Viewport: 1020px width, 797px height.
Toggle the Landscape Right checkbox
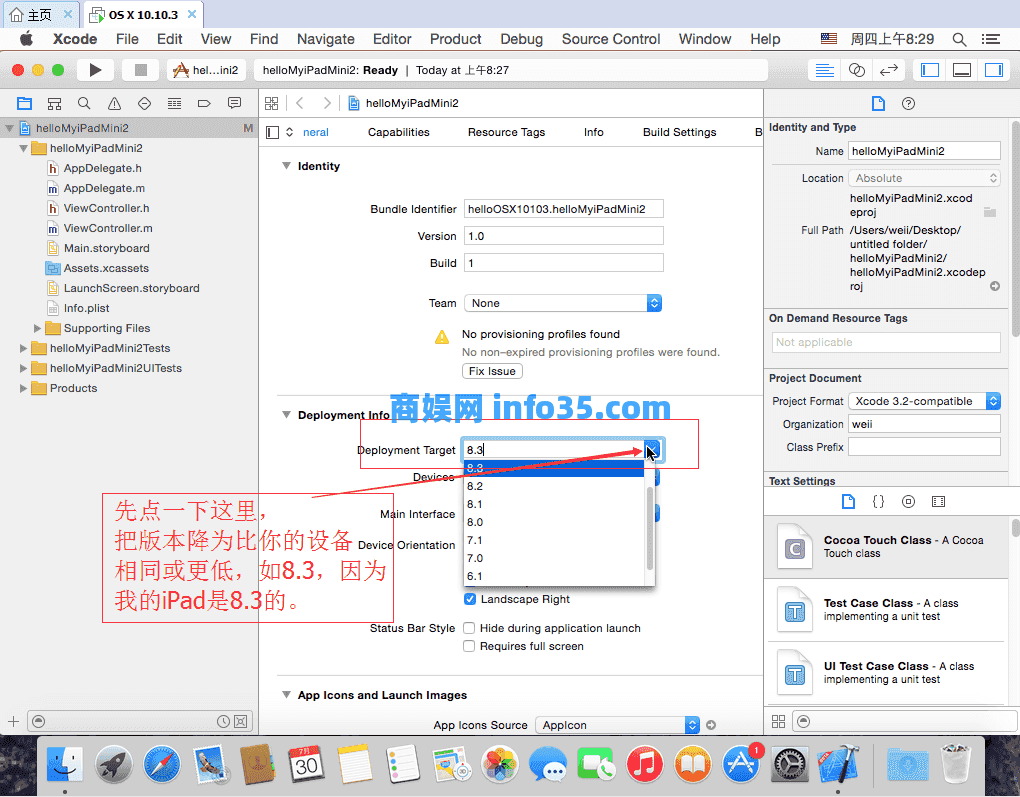point(470,599)
